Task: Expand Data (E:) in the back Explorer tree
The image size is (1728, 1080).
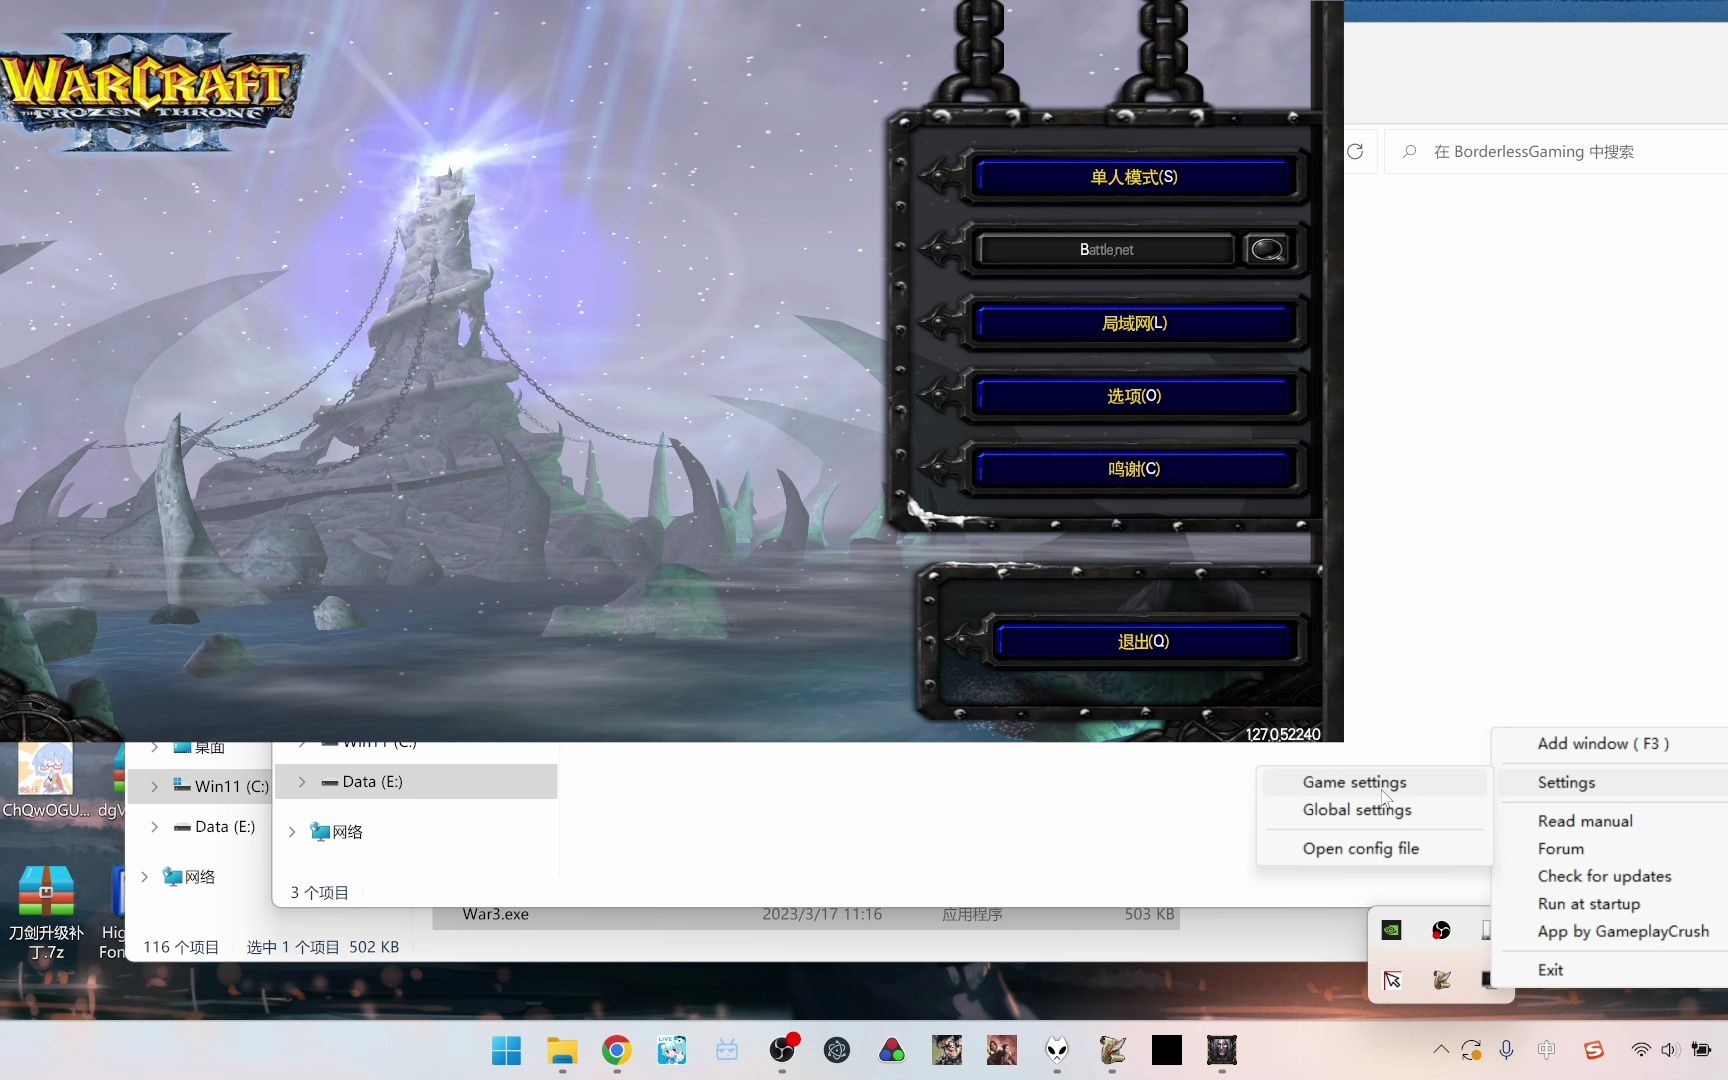Action: [154, 827]
